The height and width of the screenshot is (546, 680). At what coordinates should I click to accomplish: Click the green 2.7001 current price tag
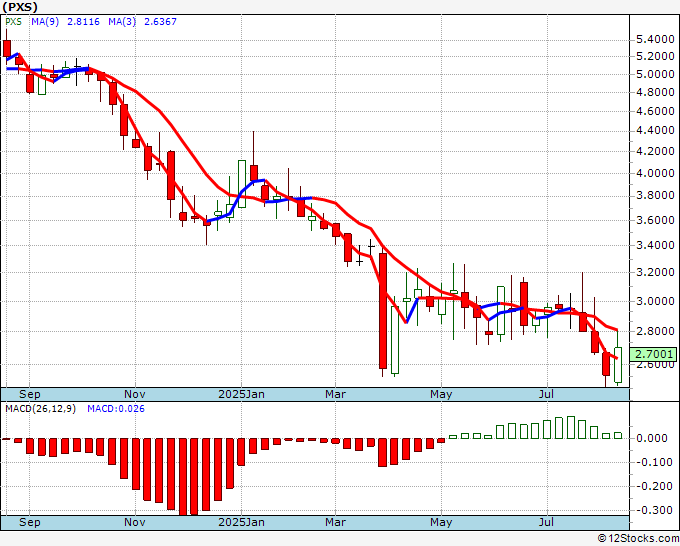click(655, 354)
